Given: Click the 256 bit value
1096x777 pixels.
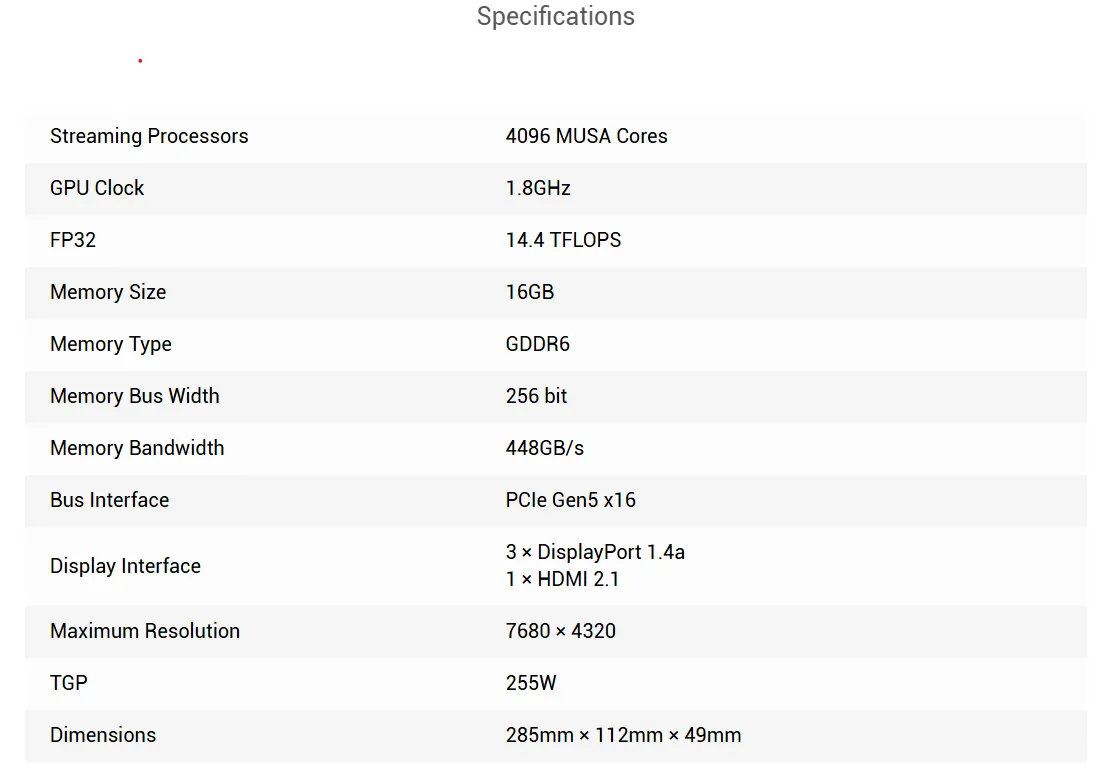Looking at the screenshot, I should (x=536, y=395).
